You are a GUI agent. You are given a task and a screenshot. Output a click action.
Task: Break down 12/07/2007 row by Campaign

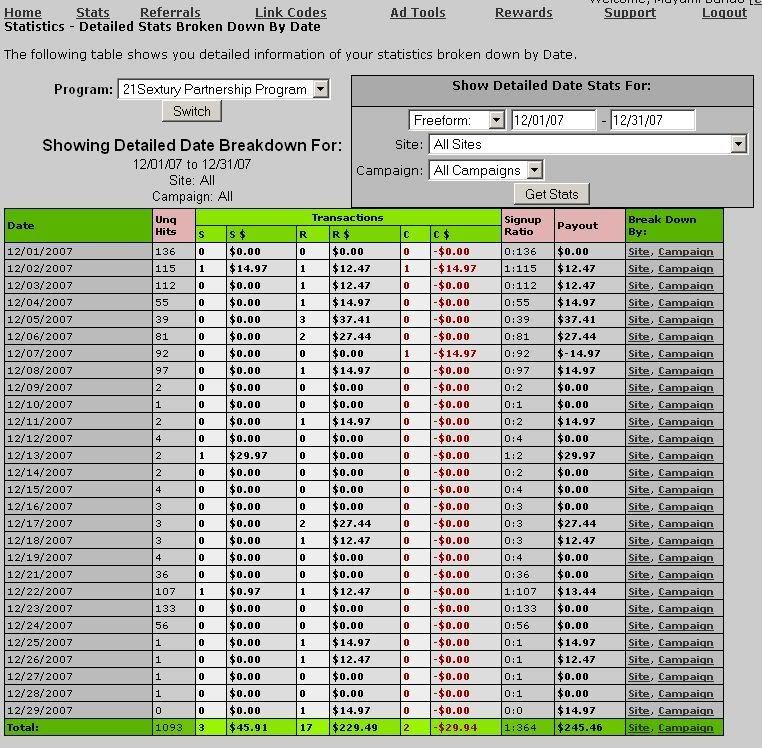tap(685, 354)
